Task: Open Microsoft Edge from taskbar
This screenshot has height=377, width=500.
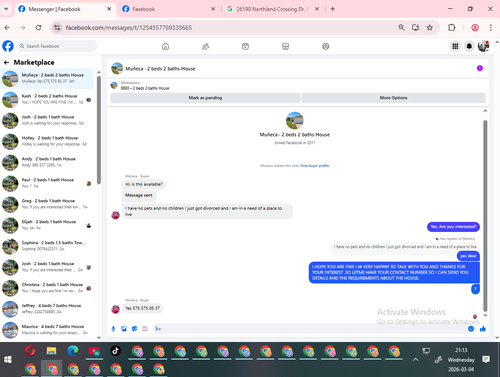Action: point(73,351)
